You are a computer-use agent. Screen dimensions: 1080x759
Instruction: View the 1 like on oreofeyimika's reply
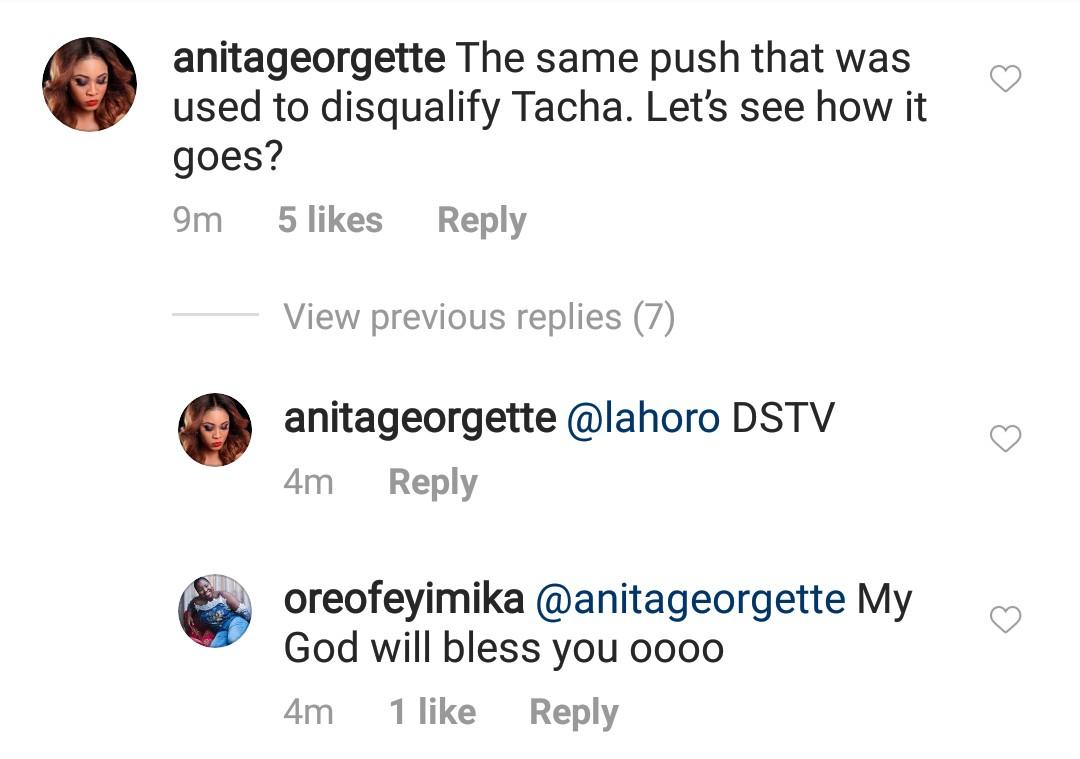[432, 712]
